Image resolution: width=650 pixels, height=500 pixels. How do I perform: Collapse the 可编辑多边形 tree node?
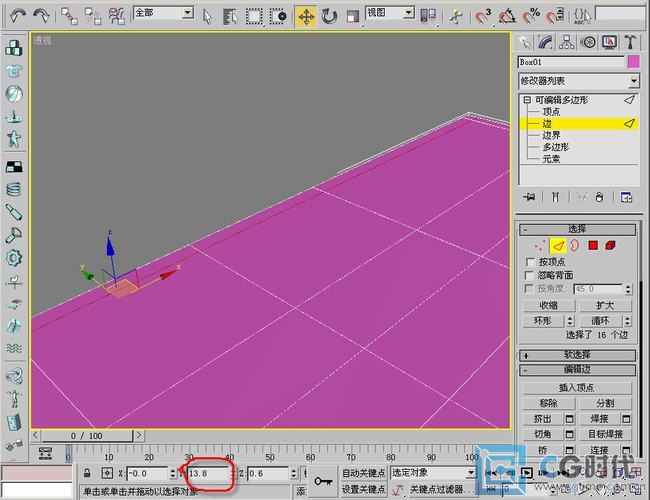coord(526,100)
